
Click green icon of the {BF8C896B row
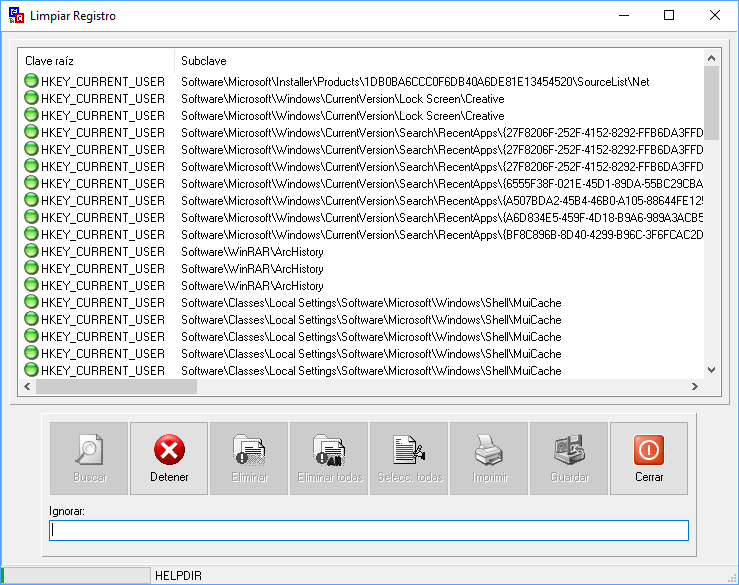(31, 234)
